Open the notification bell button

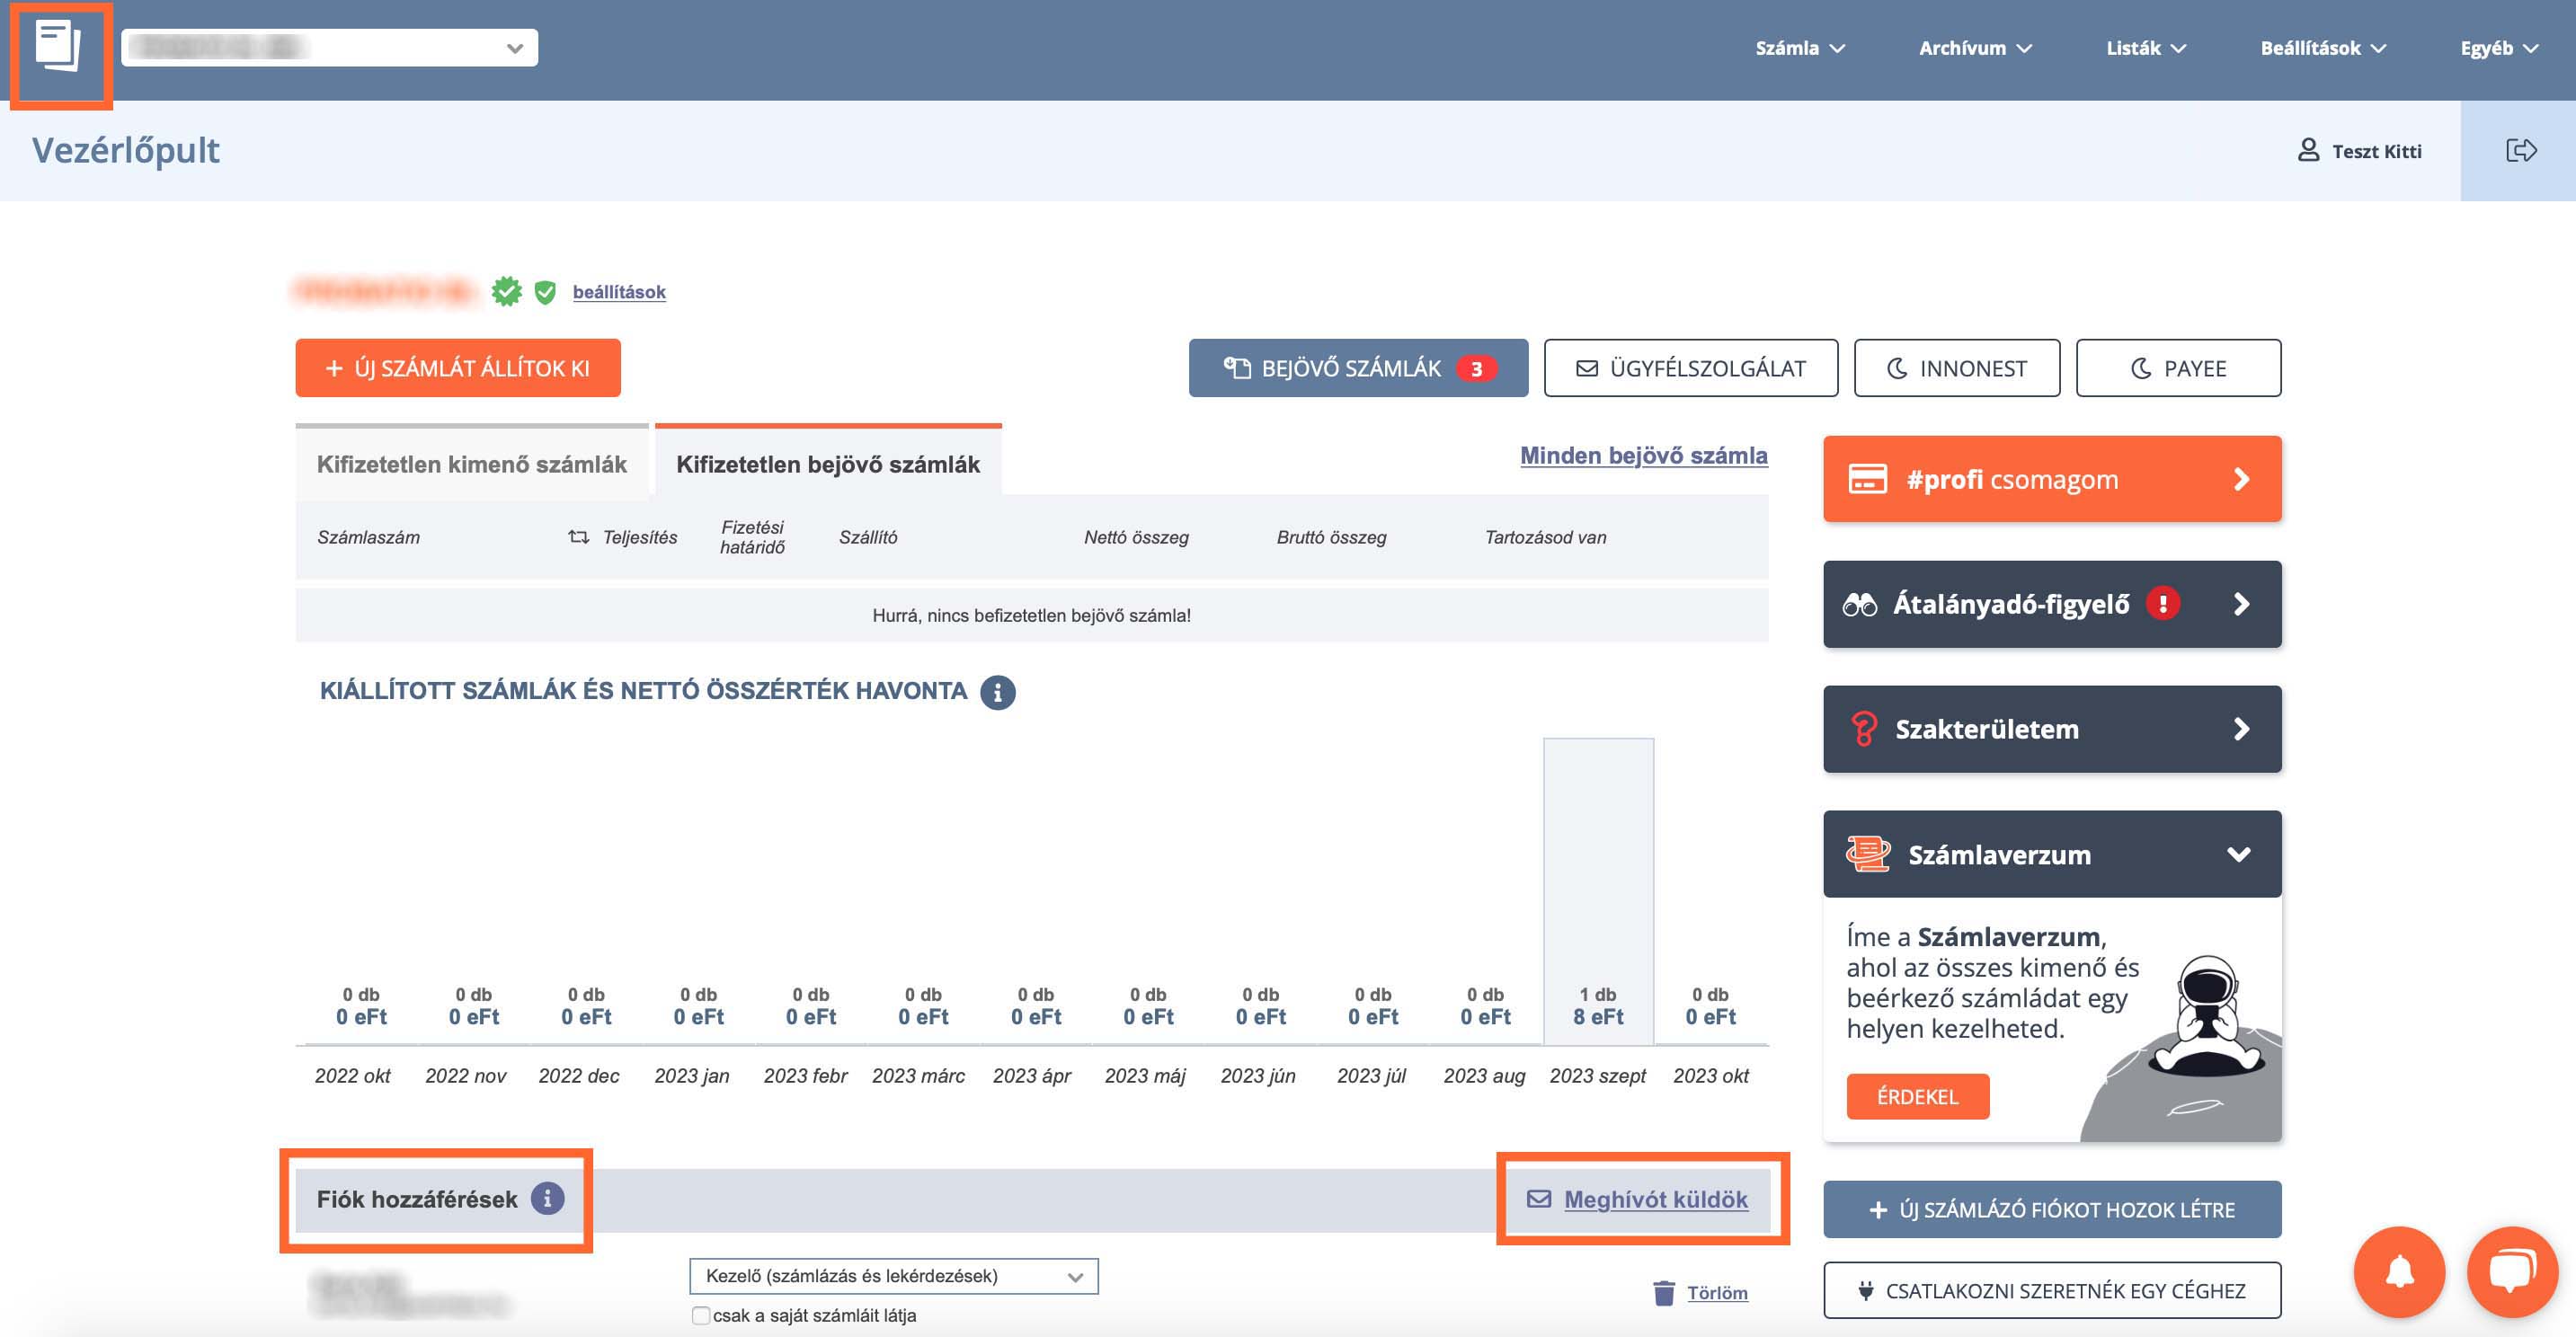(x=2399, y=1272)
